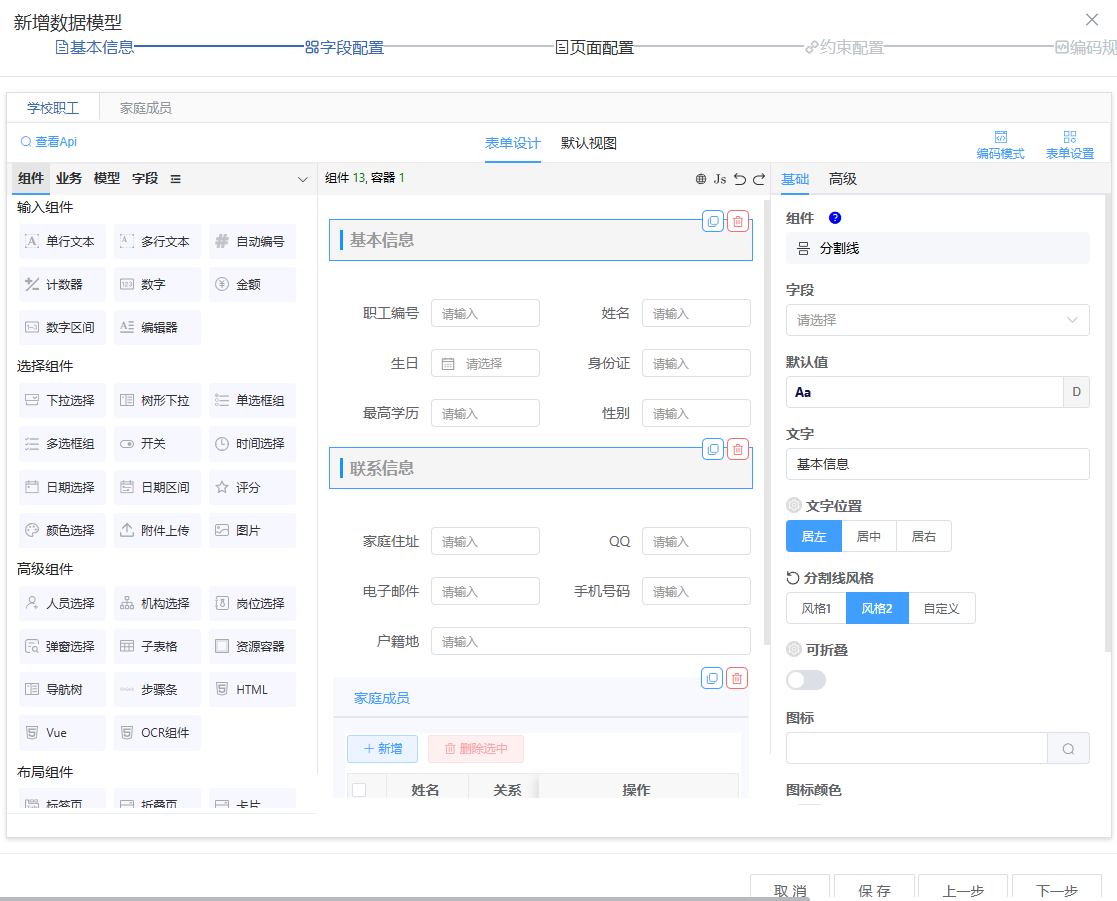Open the 字段 请选择 dropdown
Viewport: 1117px width, 901px height.
point(937,320)
